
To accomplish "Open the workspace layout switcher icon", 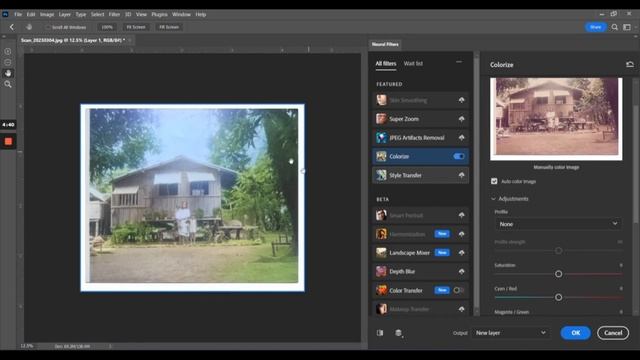I will point(627,27).
